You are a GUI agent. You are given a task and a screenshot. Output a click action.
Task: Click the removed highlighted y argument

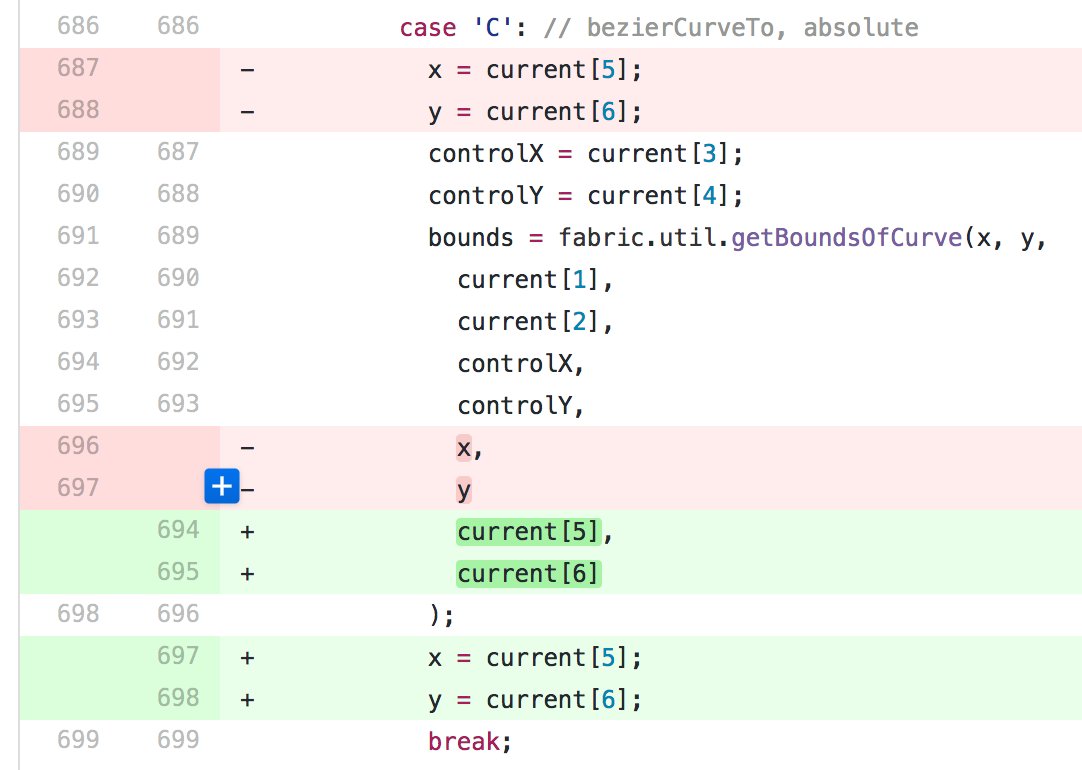click(x=464, y=491)
